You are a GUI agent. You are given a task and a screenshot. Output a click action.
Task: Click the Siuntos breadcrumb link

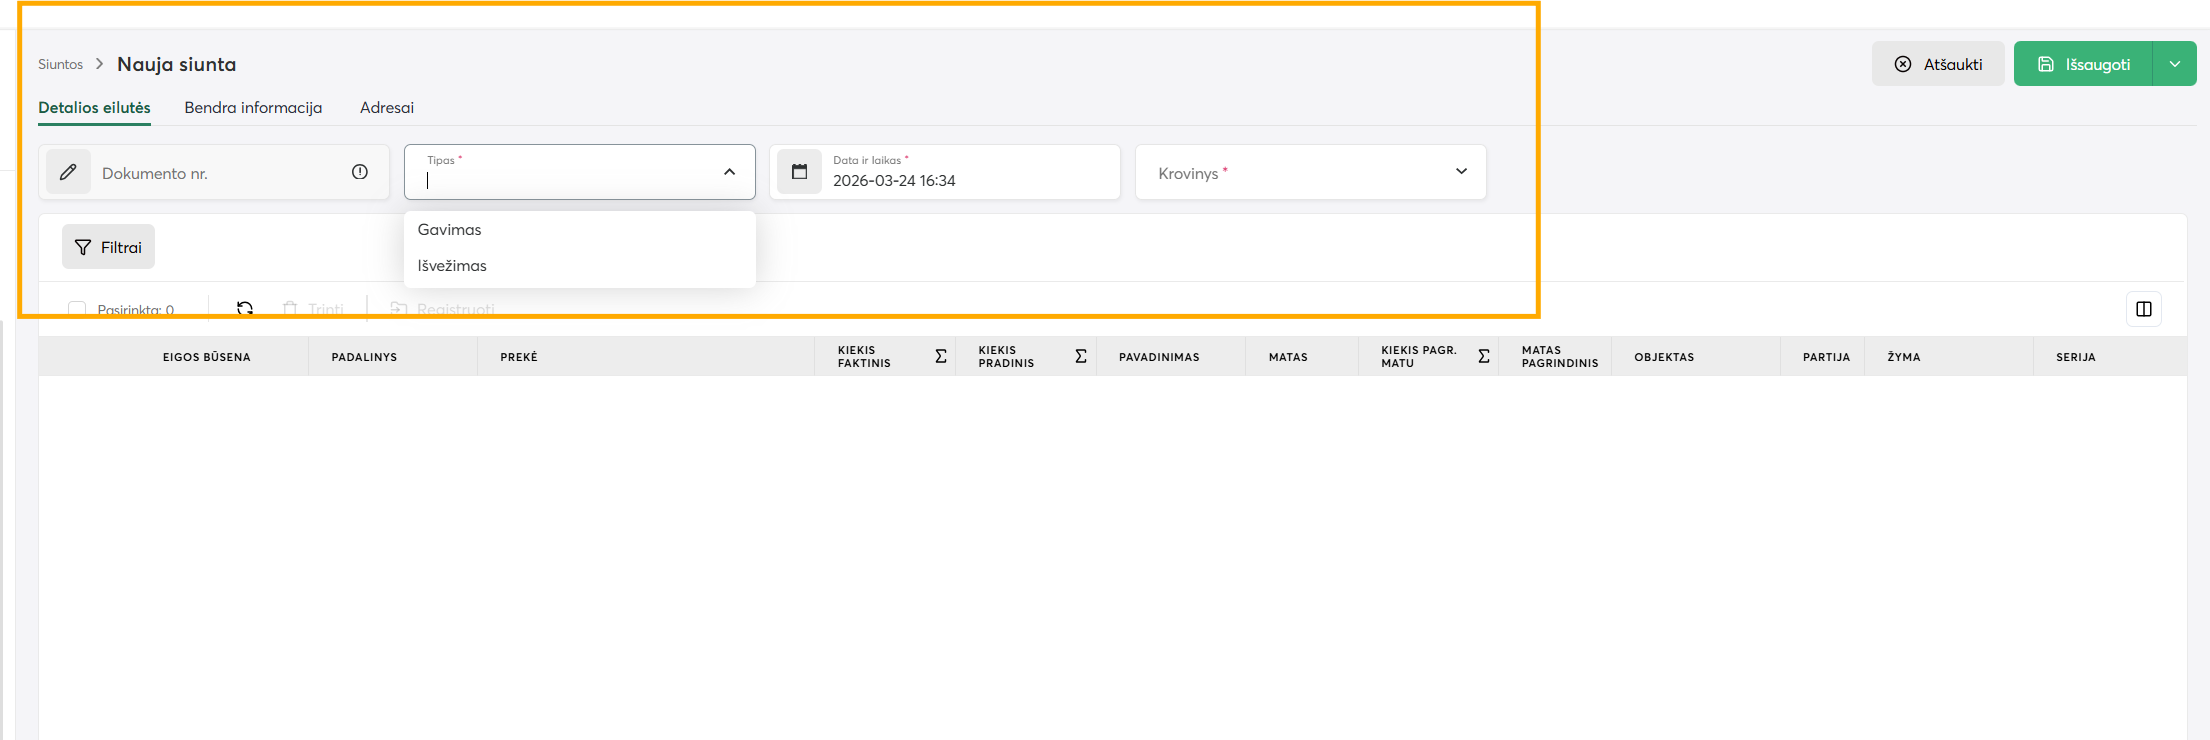60,64
